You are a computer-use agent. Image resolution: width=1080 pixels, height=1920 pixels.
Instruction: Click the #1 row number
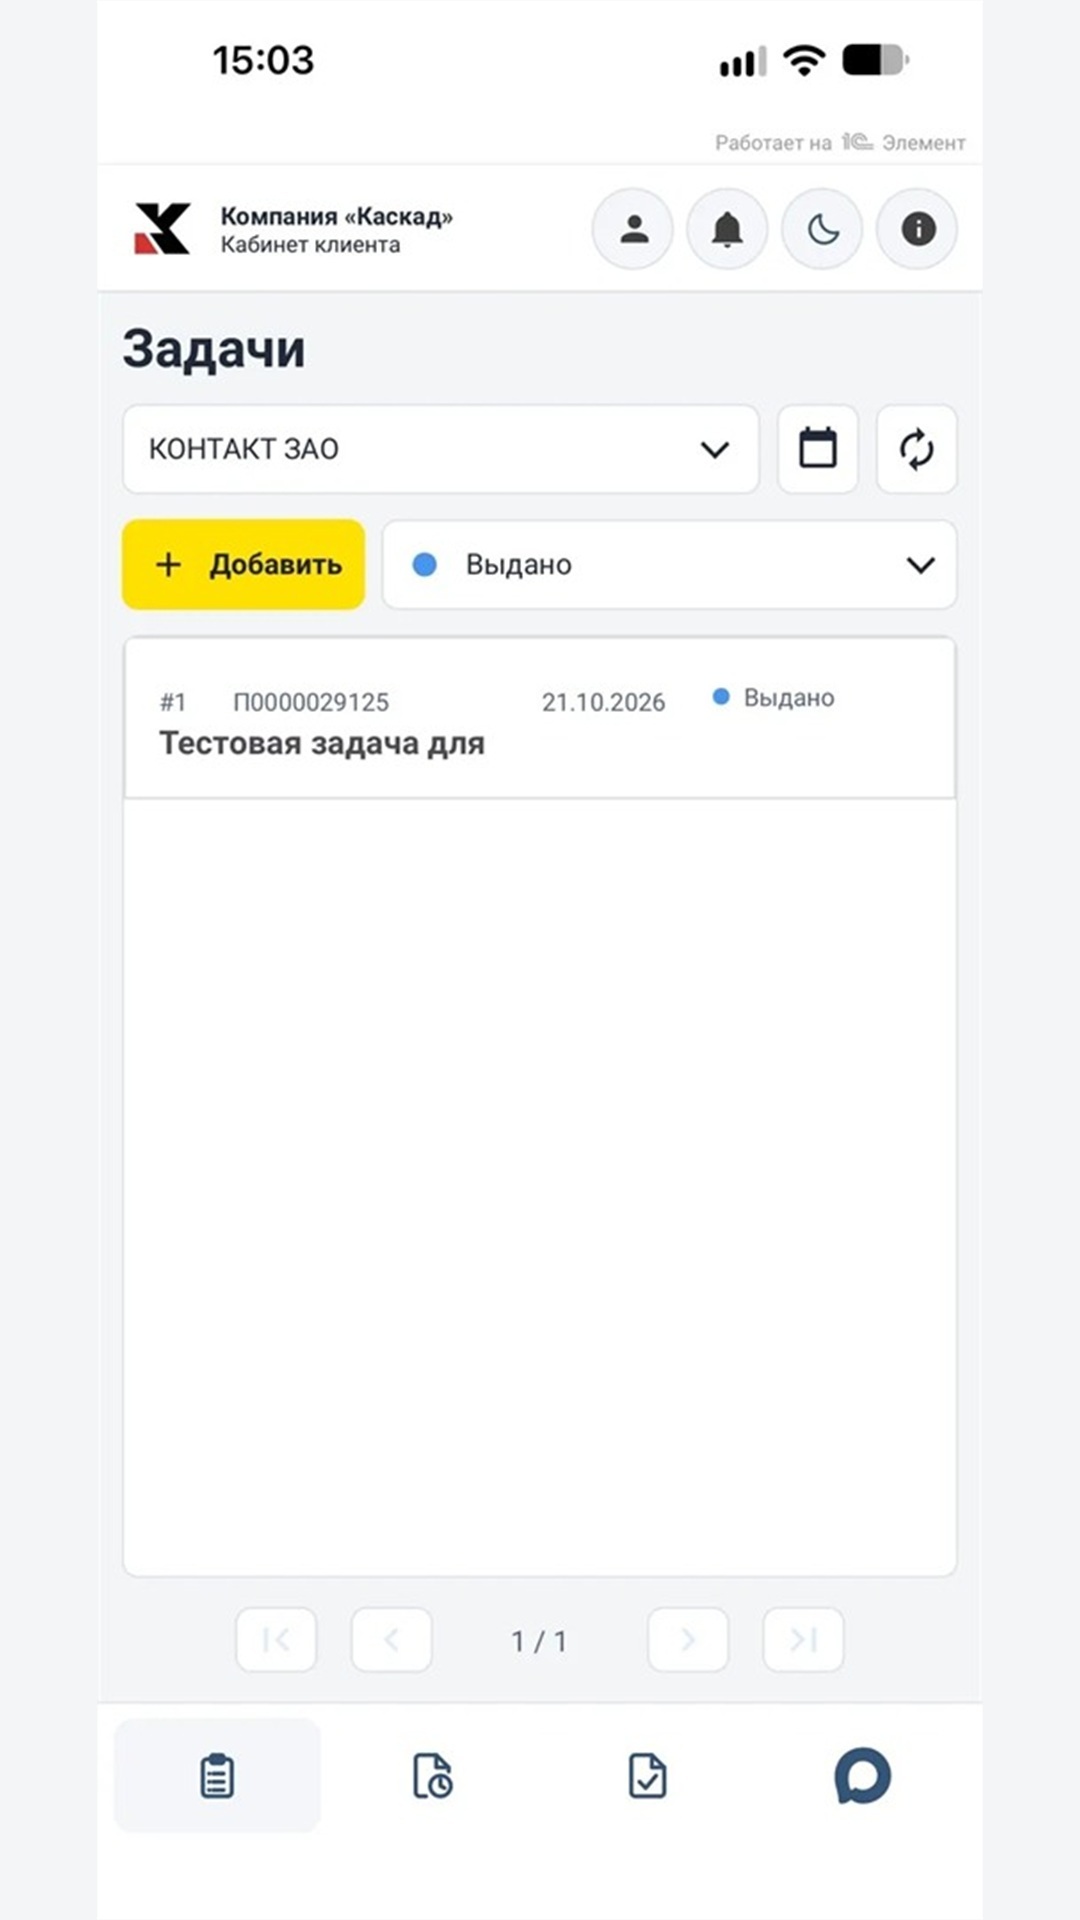coord(173,702)
